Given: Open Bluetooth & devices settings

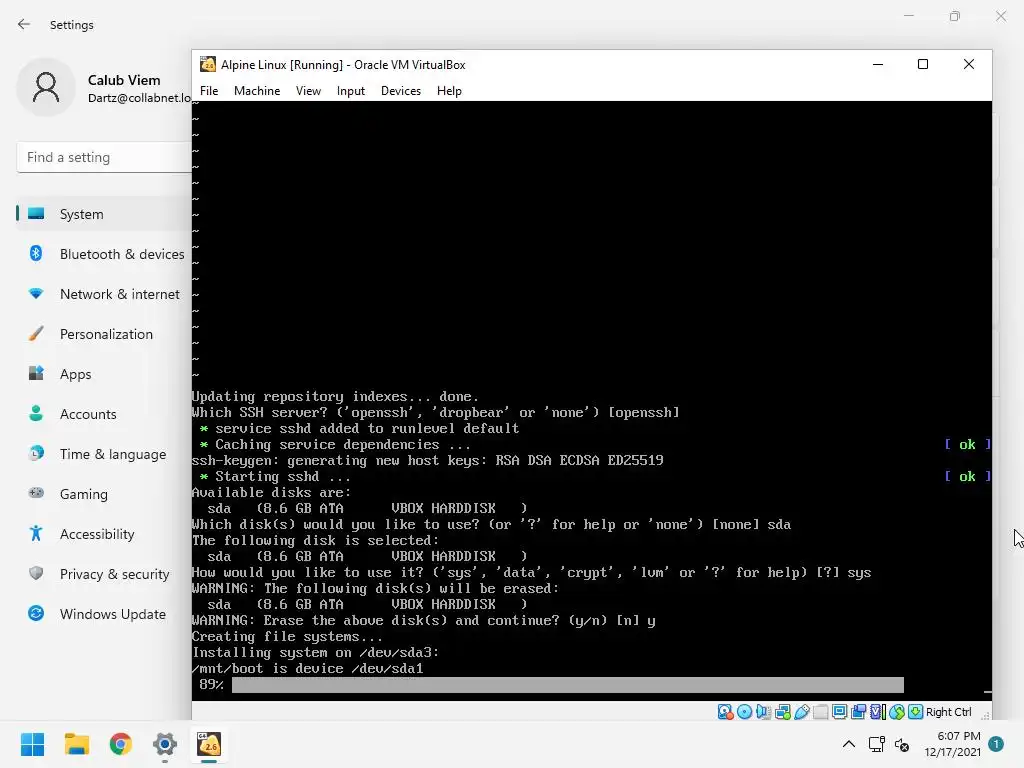Looking at the screenshot, I should tap(104, 254).
